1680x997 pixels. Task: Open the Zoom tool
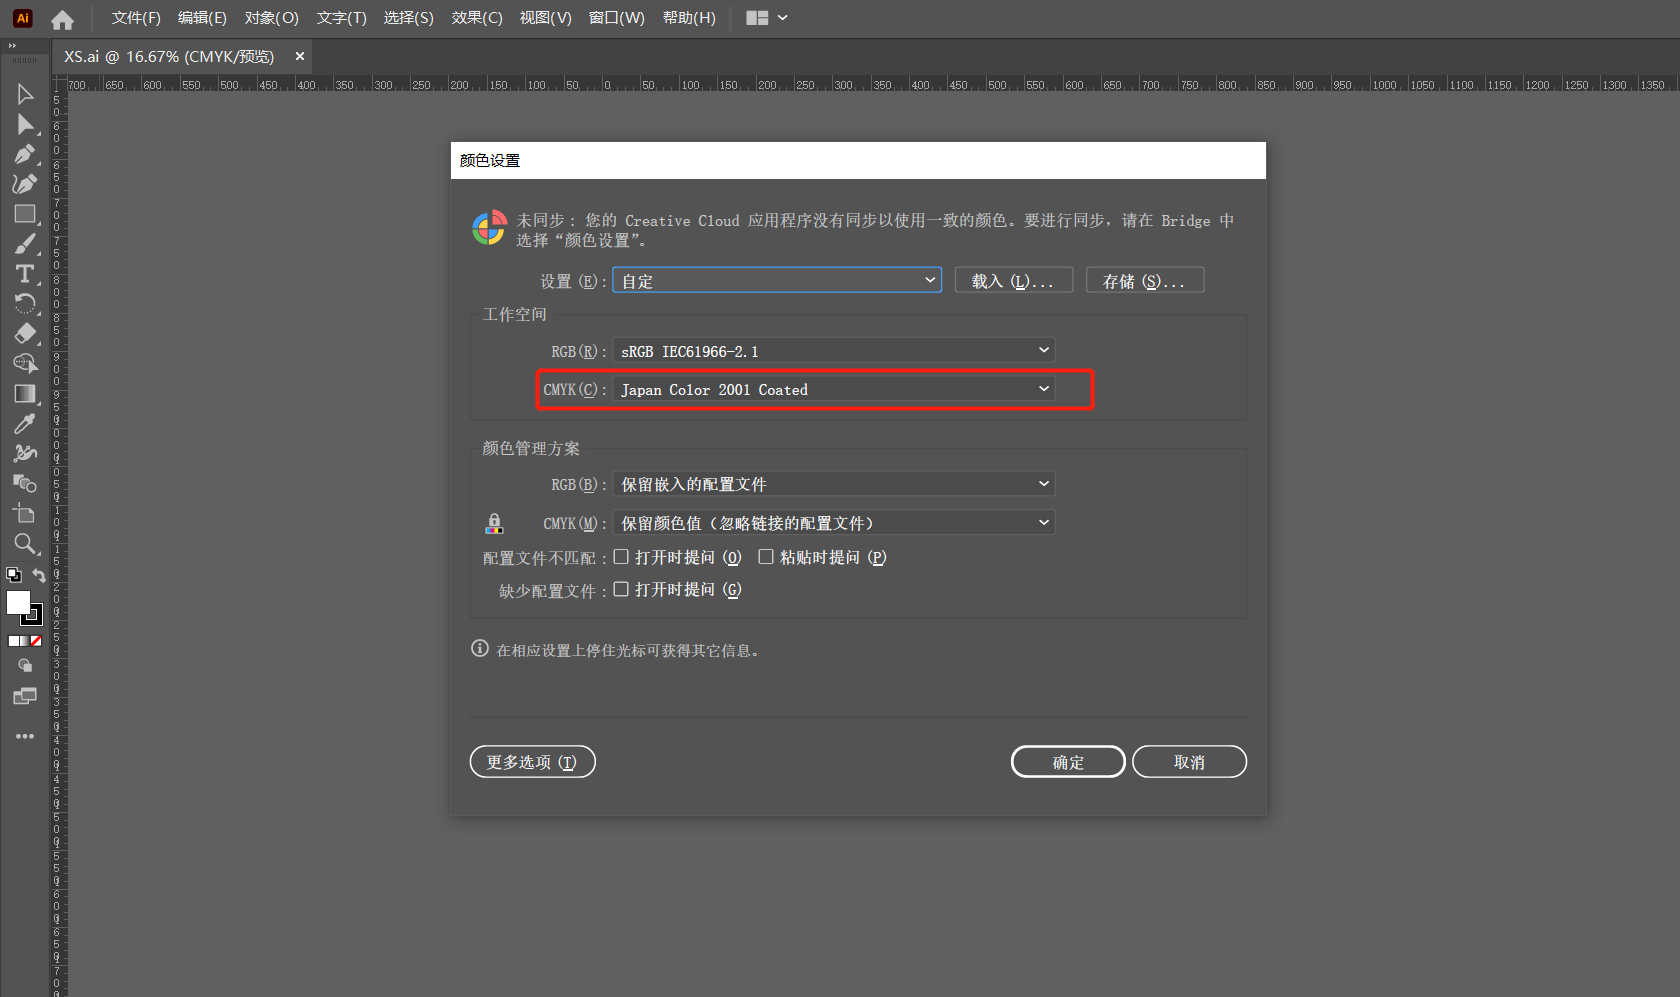pyautogui.click(x=25, y=544)
